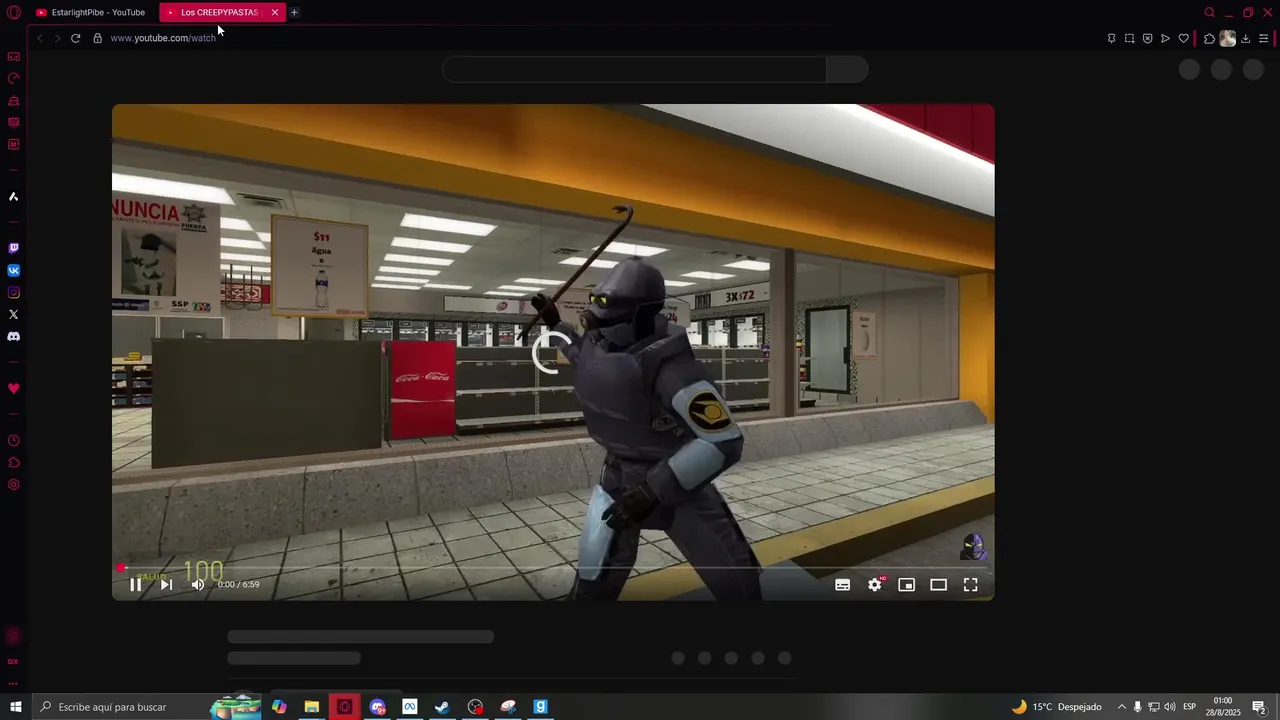Open Discord in the sidebar
The width and height of the screenshot is (1280, 720).
pos(13,336)
